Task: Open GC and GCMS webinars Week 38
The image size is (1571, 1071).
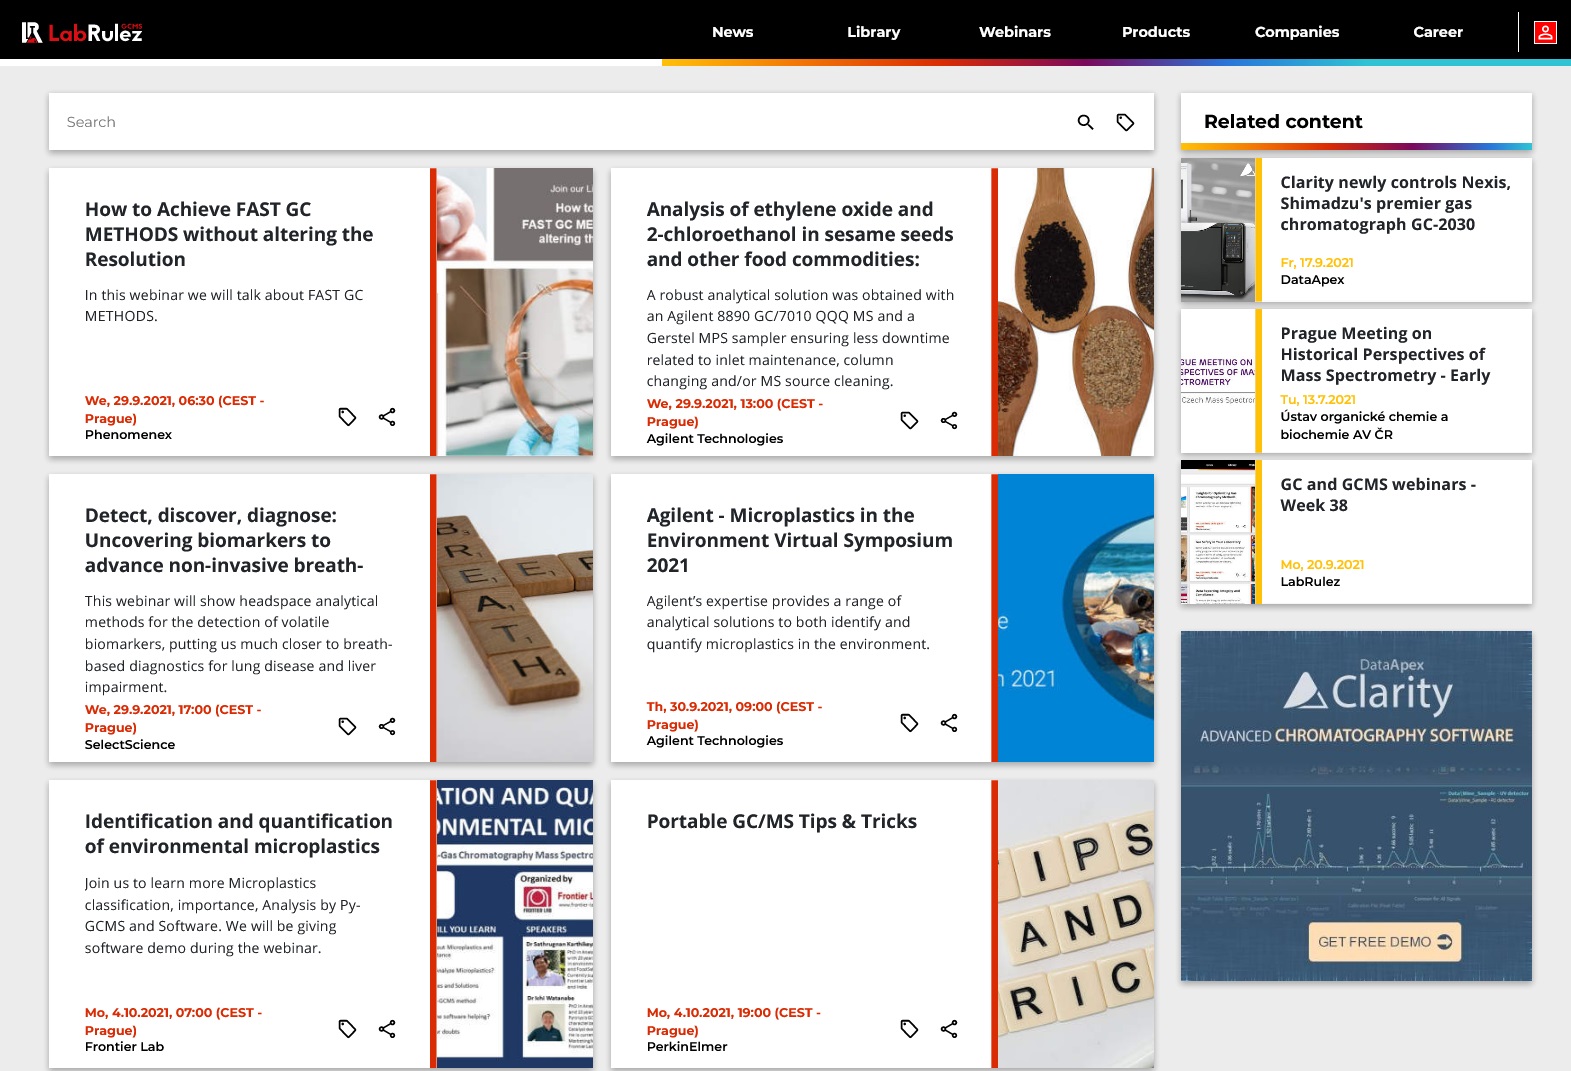Action: [x=1377, y=494]
